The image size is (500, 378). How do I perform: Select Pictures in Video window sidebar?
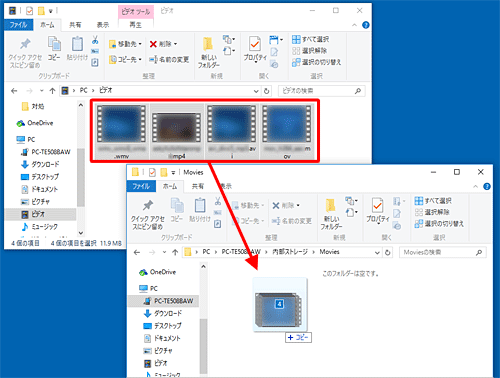[35, 202]
